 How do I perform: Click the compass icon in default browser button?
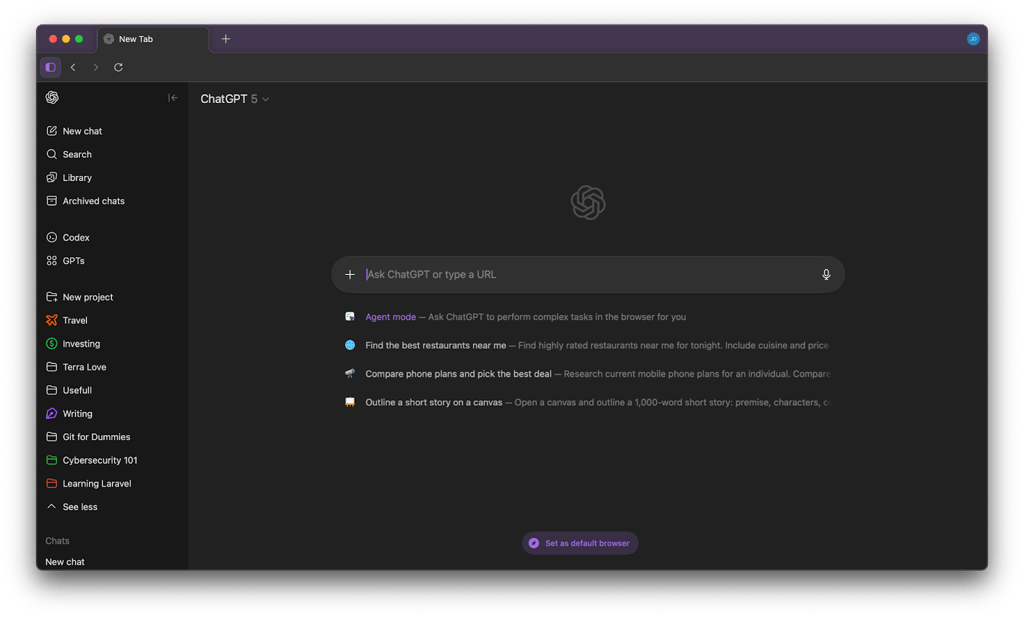pyautogui.click(x=534, y=543)
